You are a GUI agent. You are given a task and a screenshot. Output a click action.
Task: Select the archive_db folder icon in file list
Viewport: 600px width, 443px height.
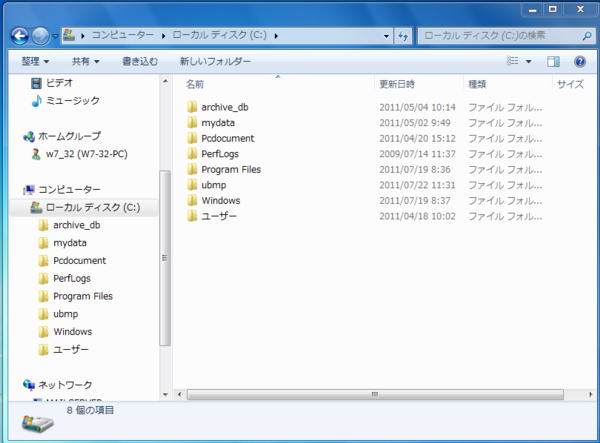tap(192, 107)
